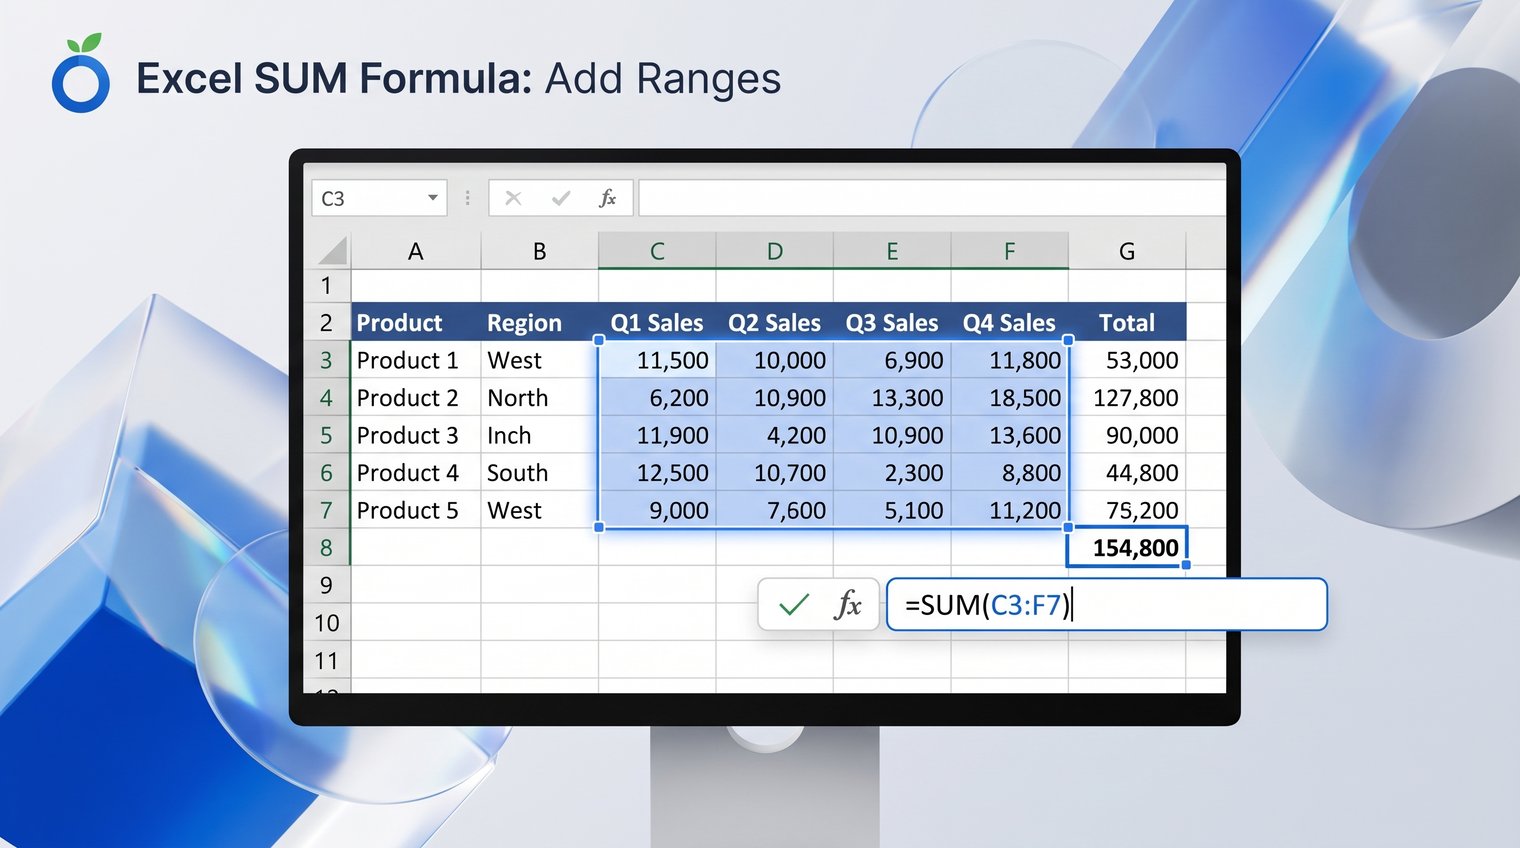Image resolution: width=1520 pixels, height=848 pixels.
Task: Select column D header
Action: click(x=775, y=251)
